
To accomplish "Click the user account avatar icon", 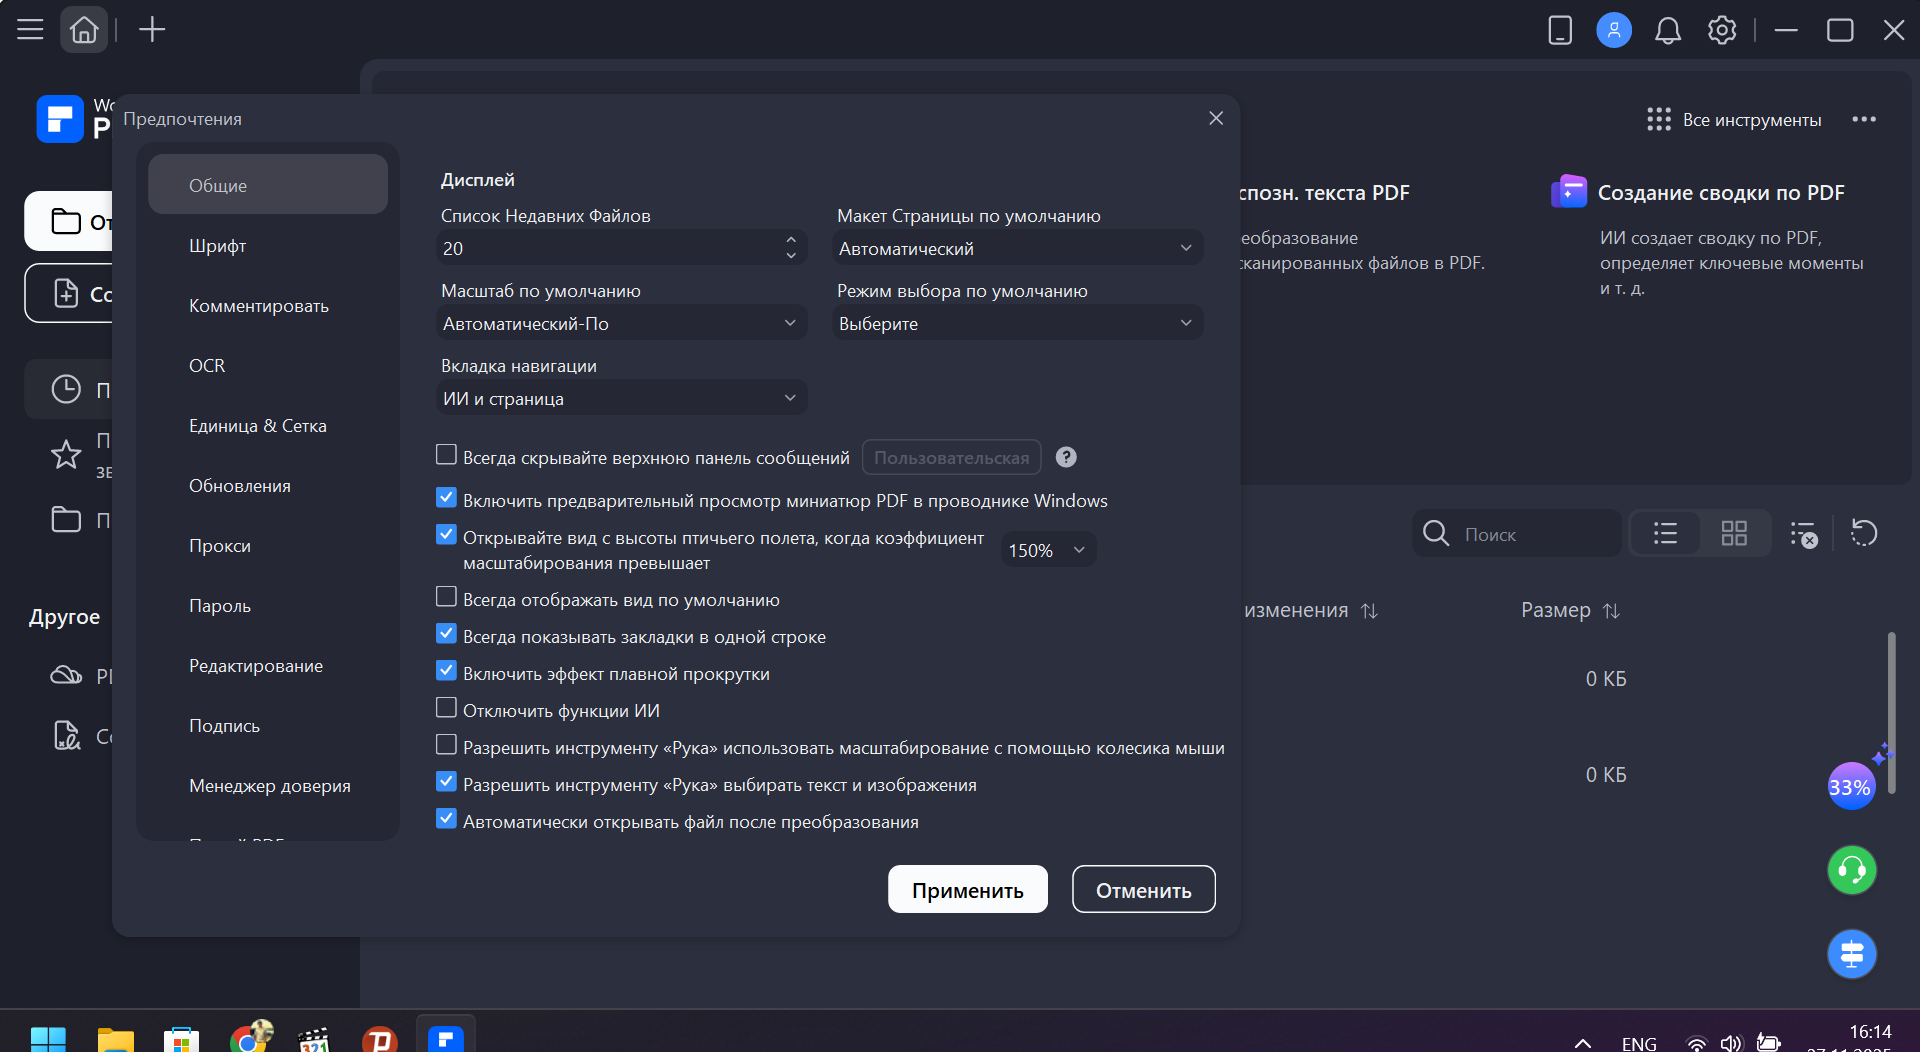I will tap(1613, 30).
